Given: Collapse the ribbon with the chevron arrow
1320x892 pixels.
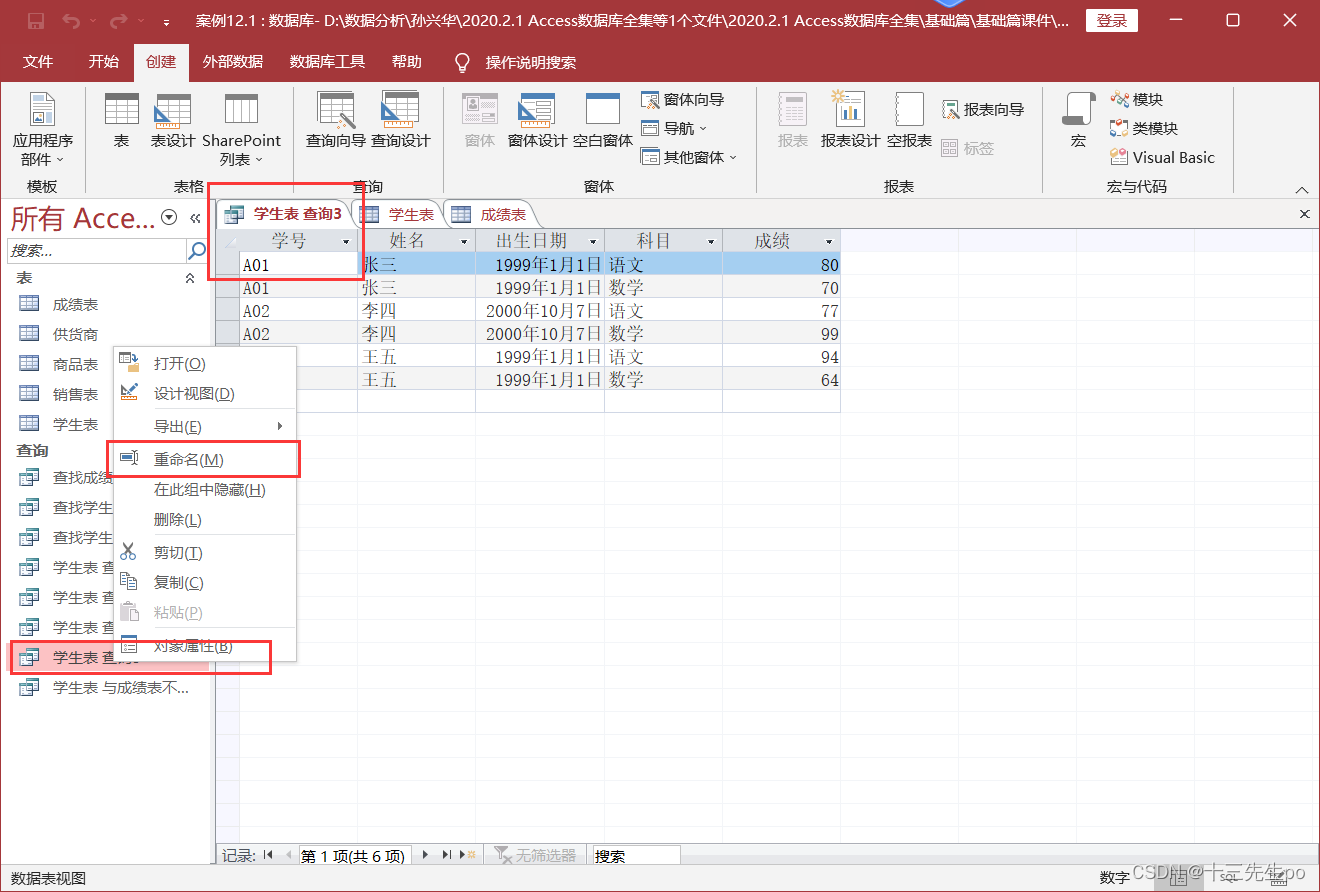Looking at the screenshot, I should pos(1302,190).
